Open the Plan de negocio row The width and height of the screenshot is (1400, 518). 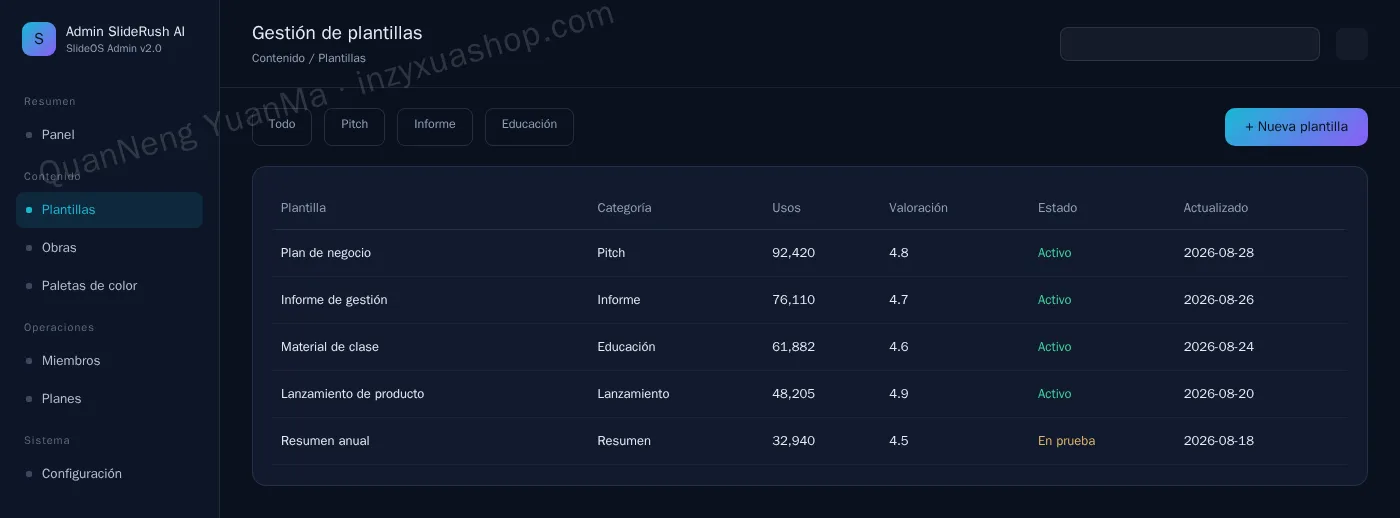click(809, 253)
